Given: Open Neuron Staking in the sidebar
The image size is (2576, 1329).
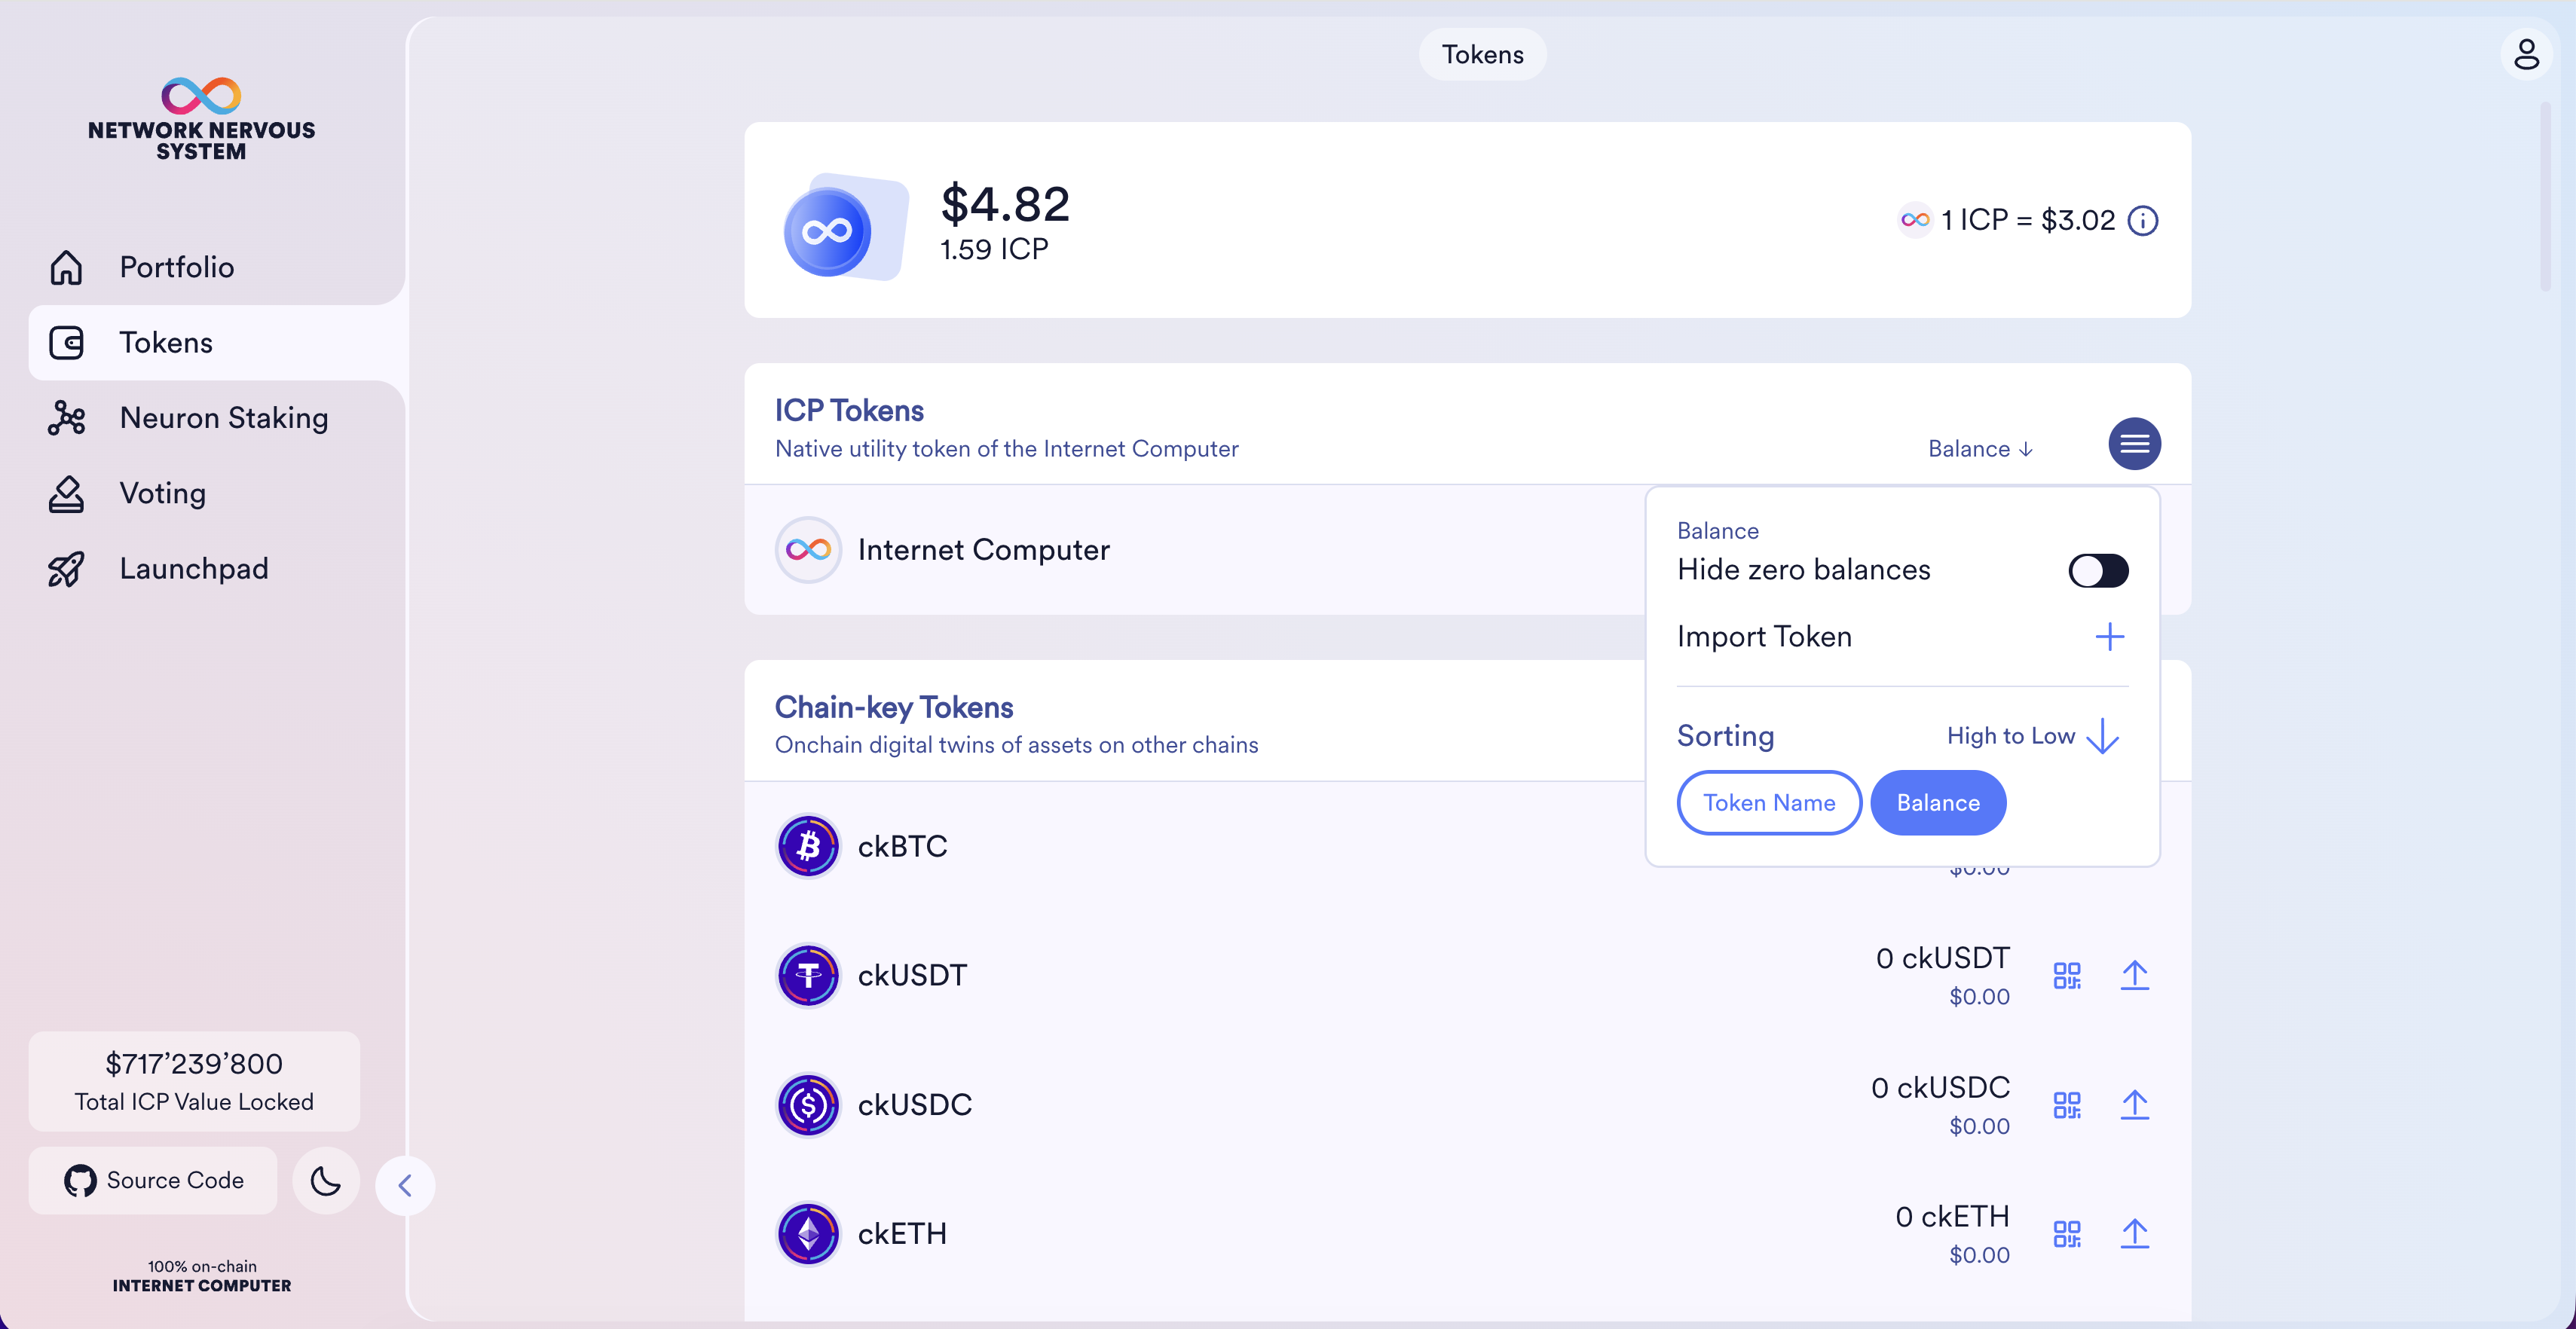Looking at the screenshot, I should pyautogui.click(x=223, y=418).
